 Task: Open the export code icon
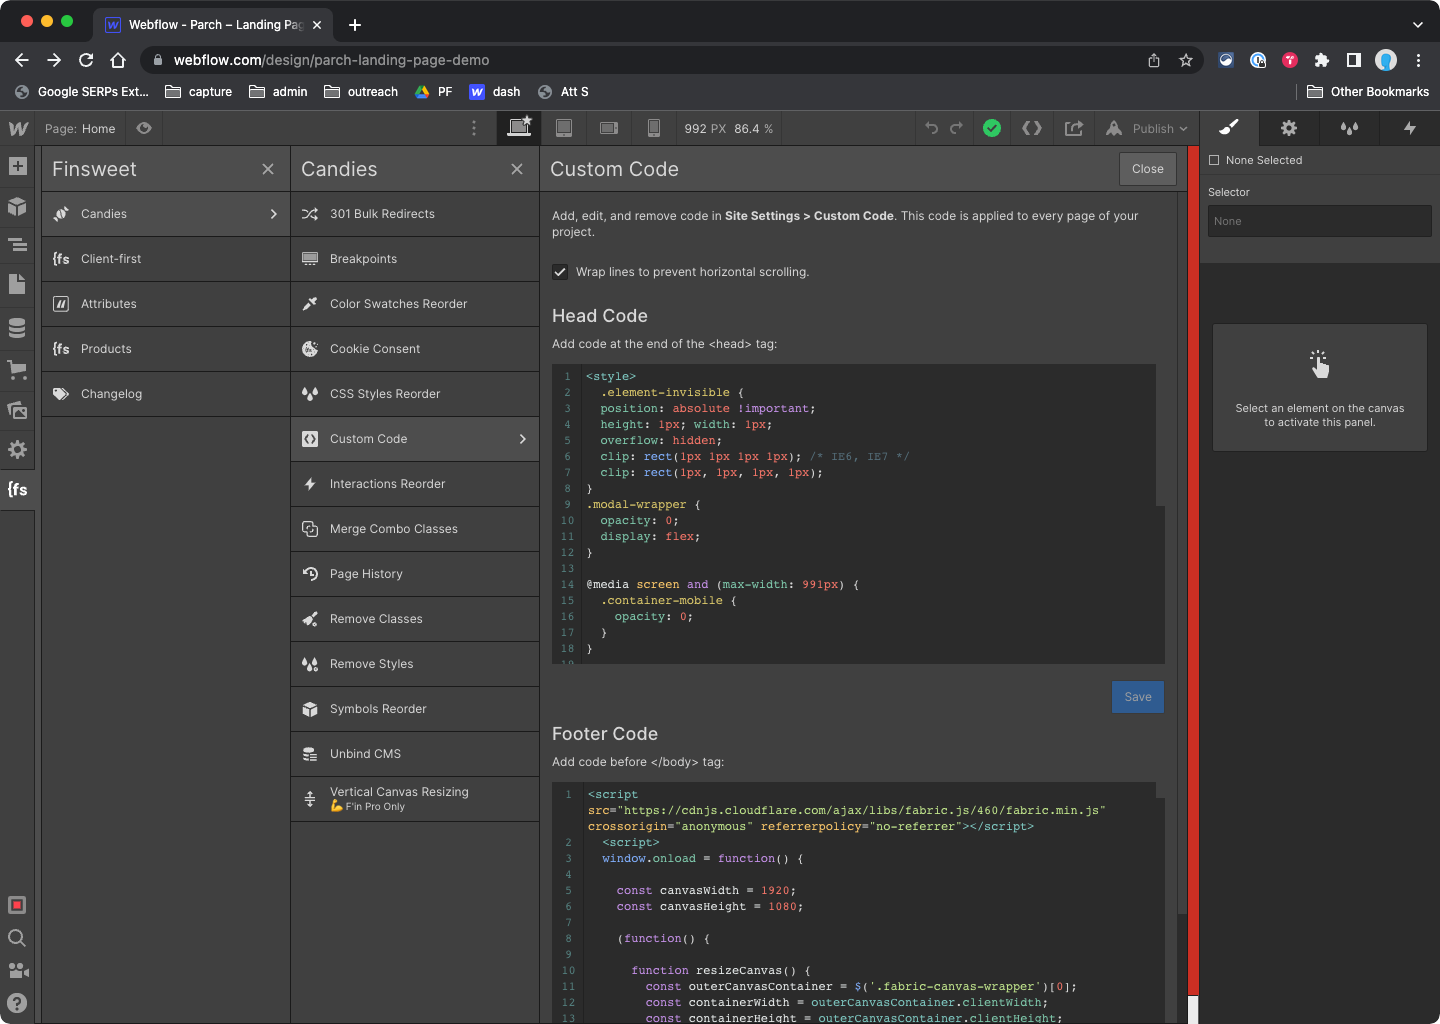[1032, 128]
